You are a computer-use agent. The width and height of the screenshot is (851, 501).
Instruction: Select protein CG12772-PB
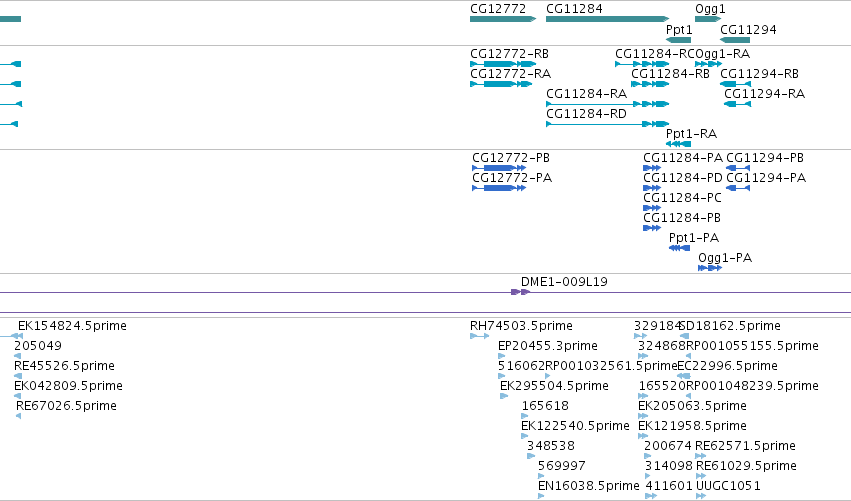coord(499,168)
